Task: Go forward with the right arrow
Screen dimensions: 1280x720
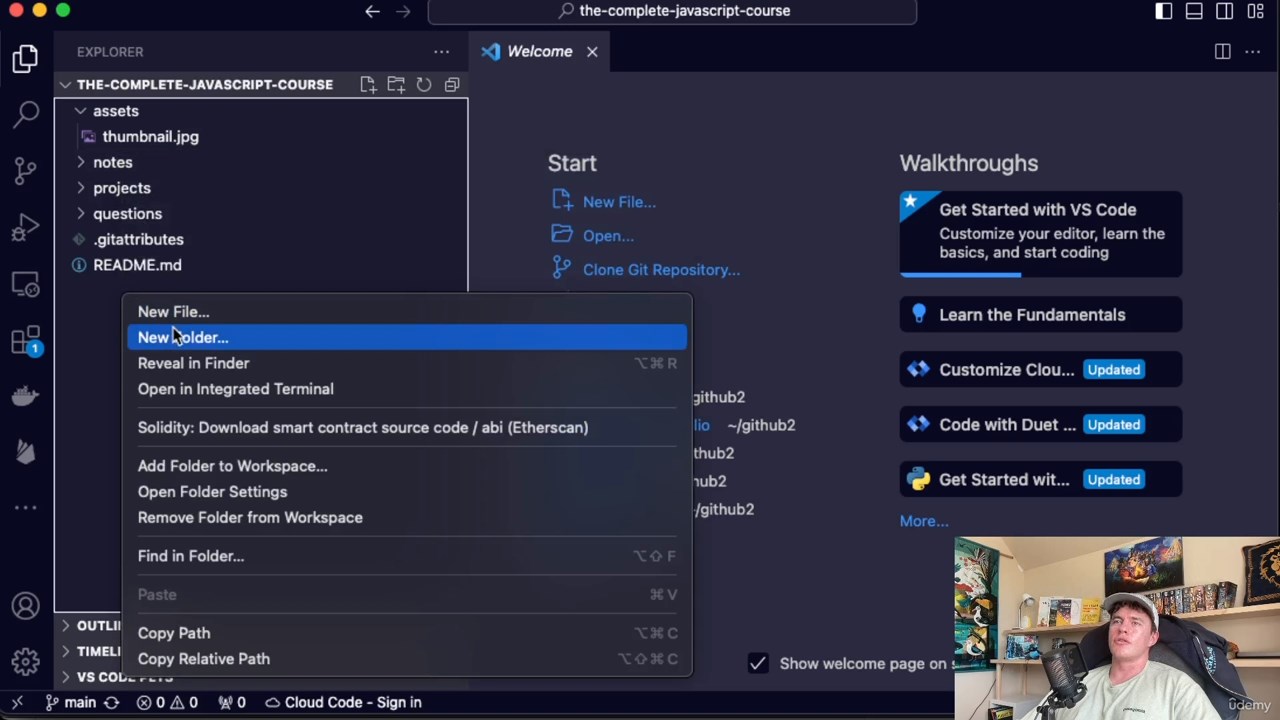Action: [x=403, y=11]
